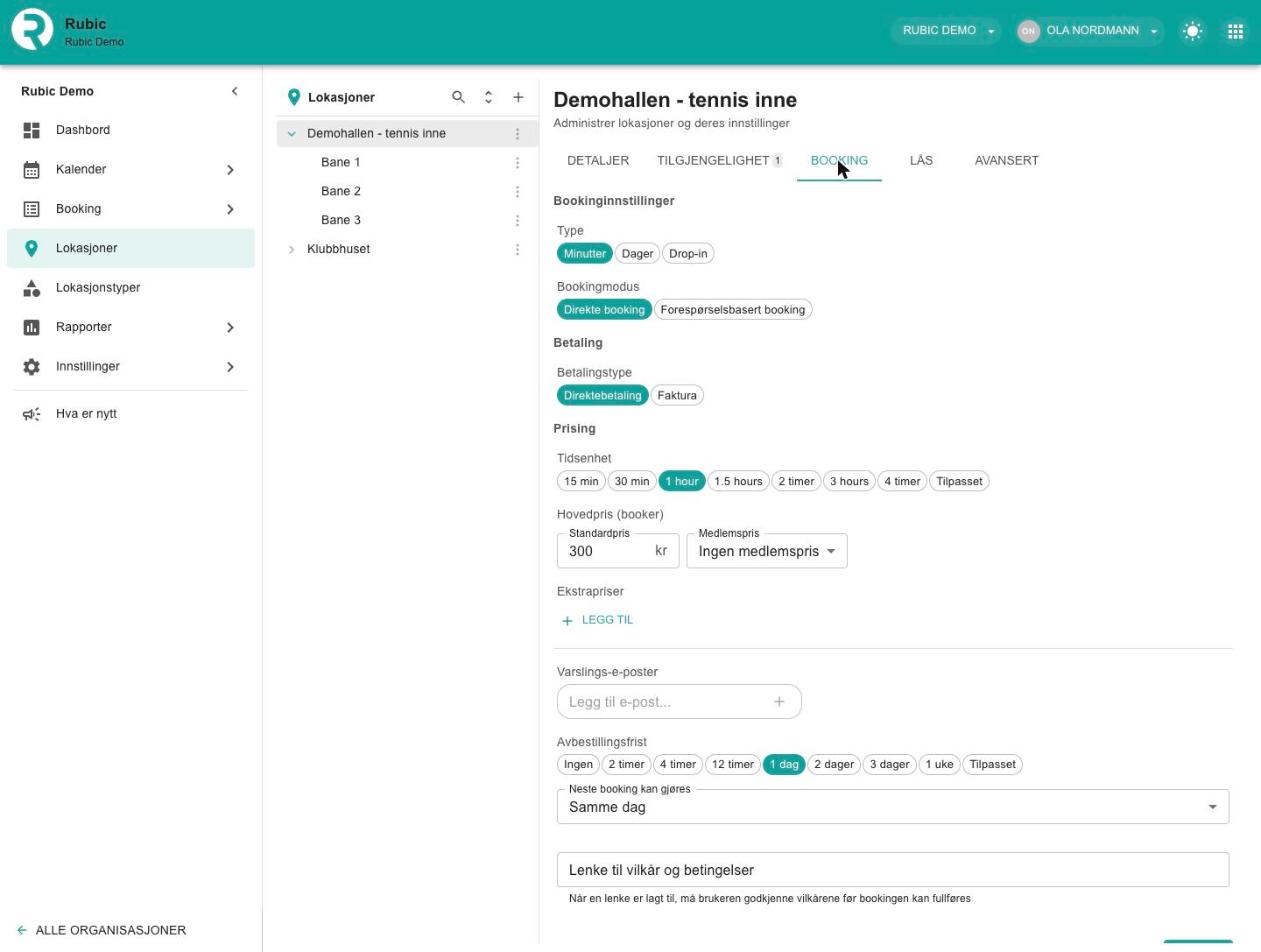Screen dimensions: 1261x952
Task: Open options menu for Demohallen - tennis inne
Action: click(x=517, y=134)
